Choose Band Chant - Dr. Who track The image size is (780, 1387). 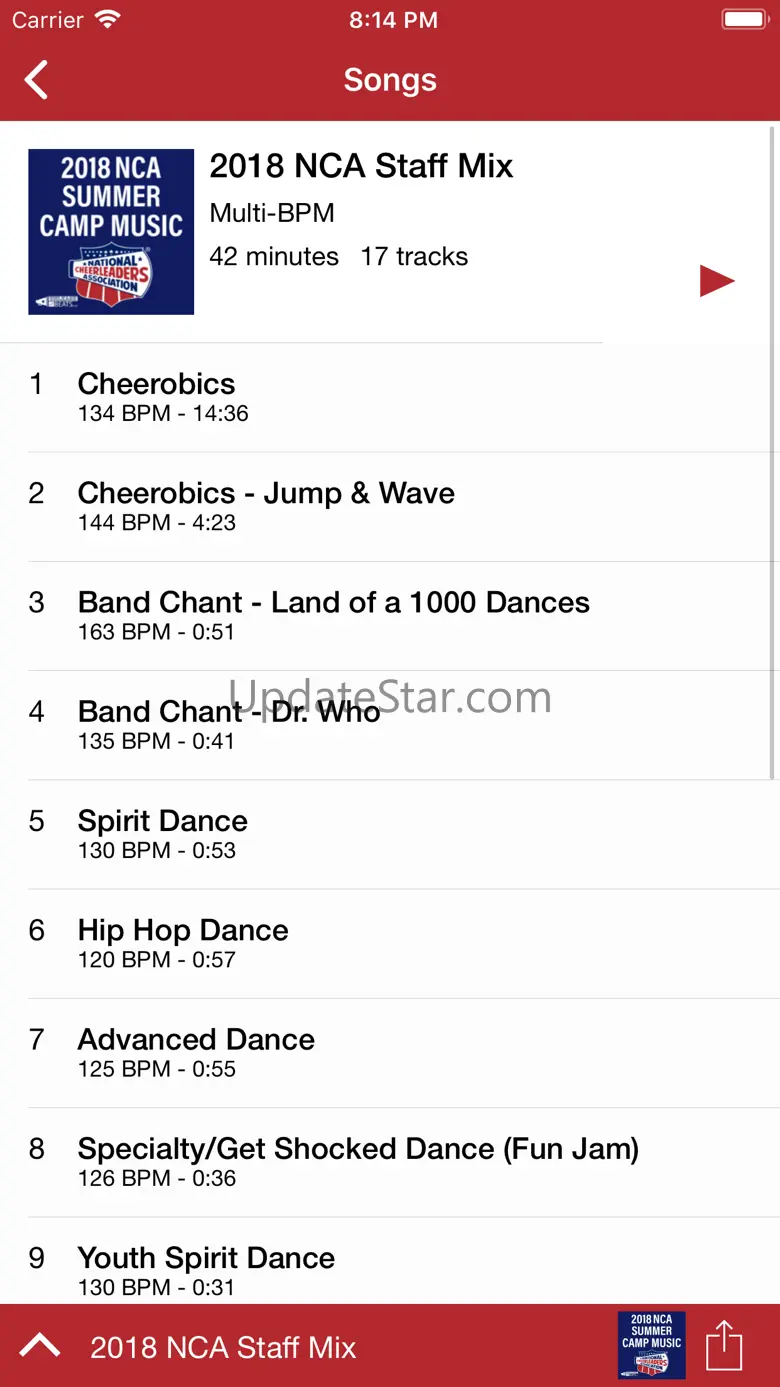(x=228, y=723)
